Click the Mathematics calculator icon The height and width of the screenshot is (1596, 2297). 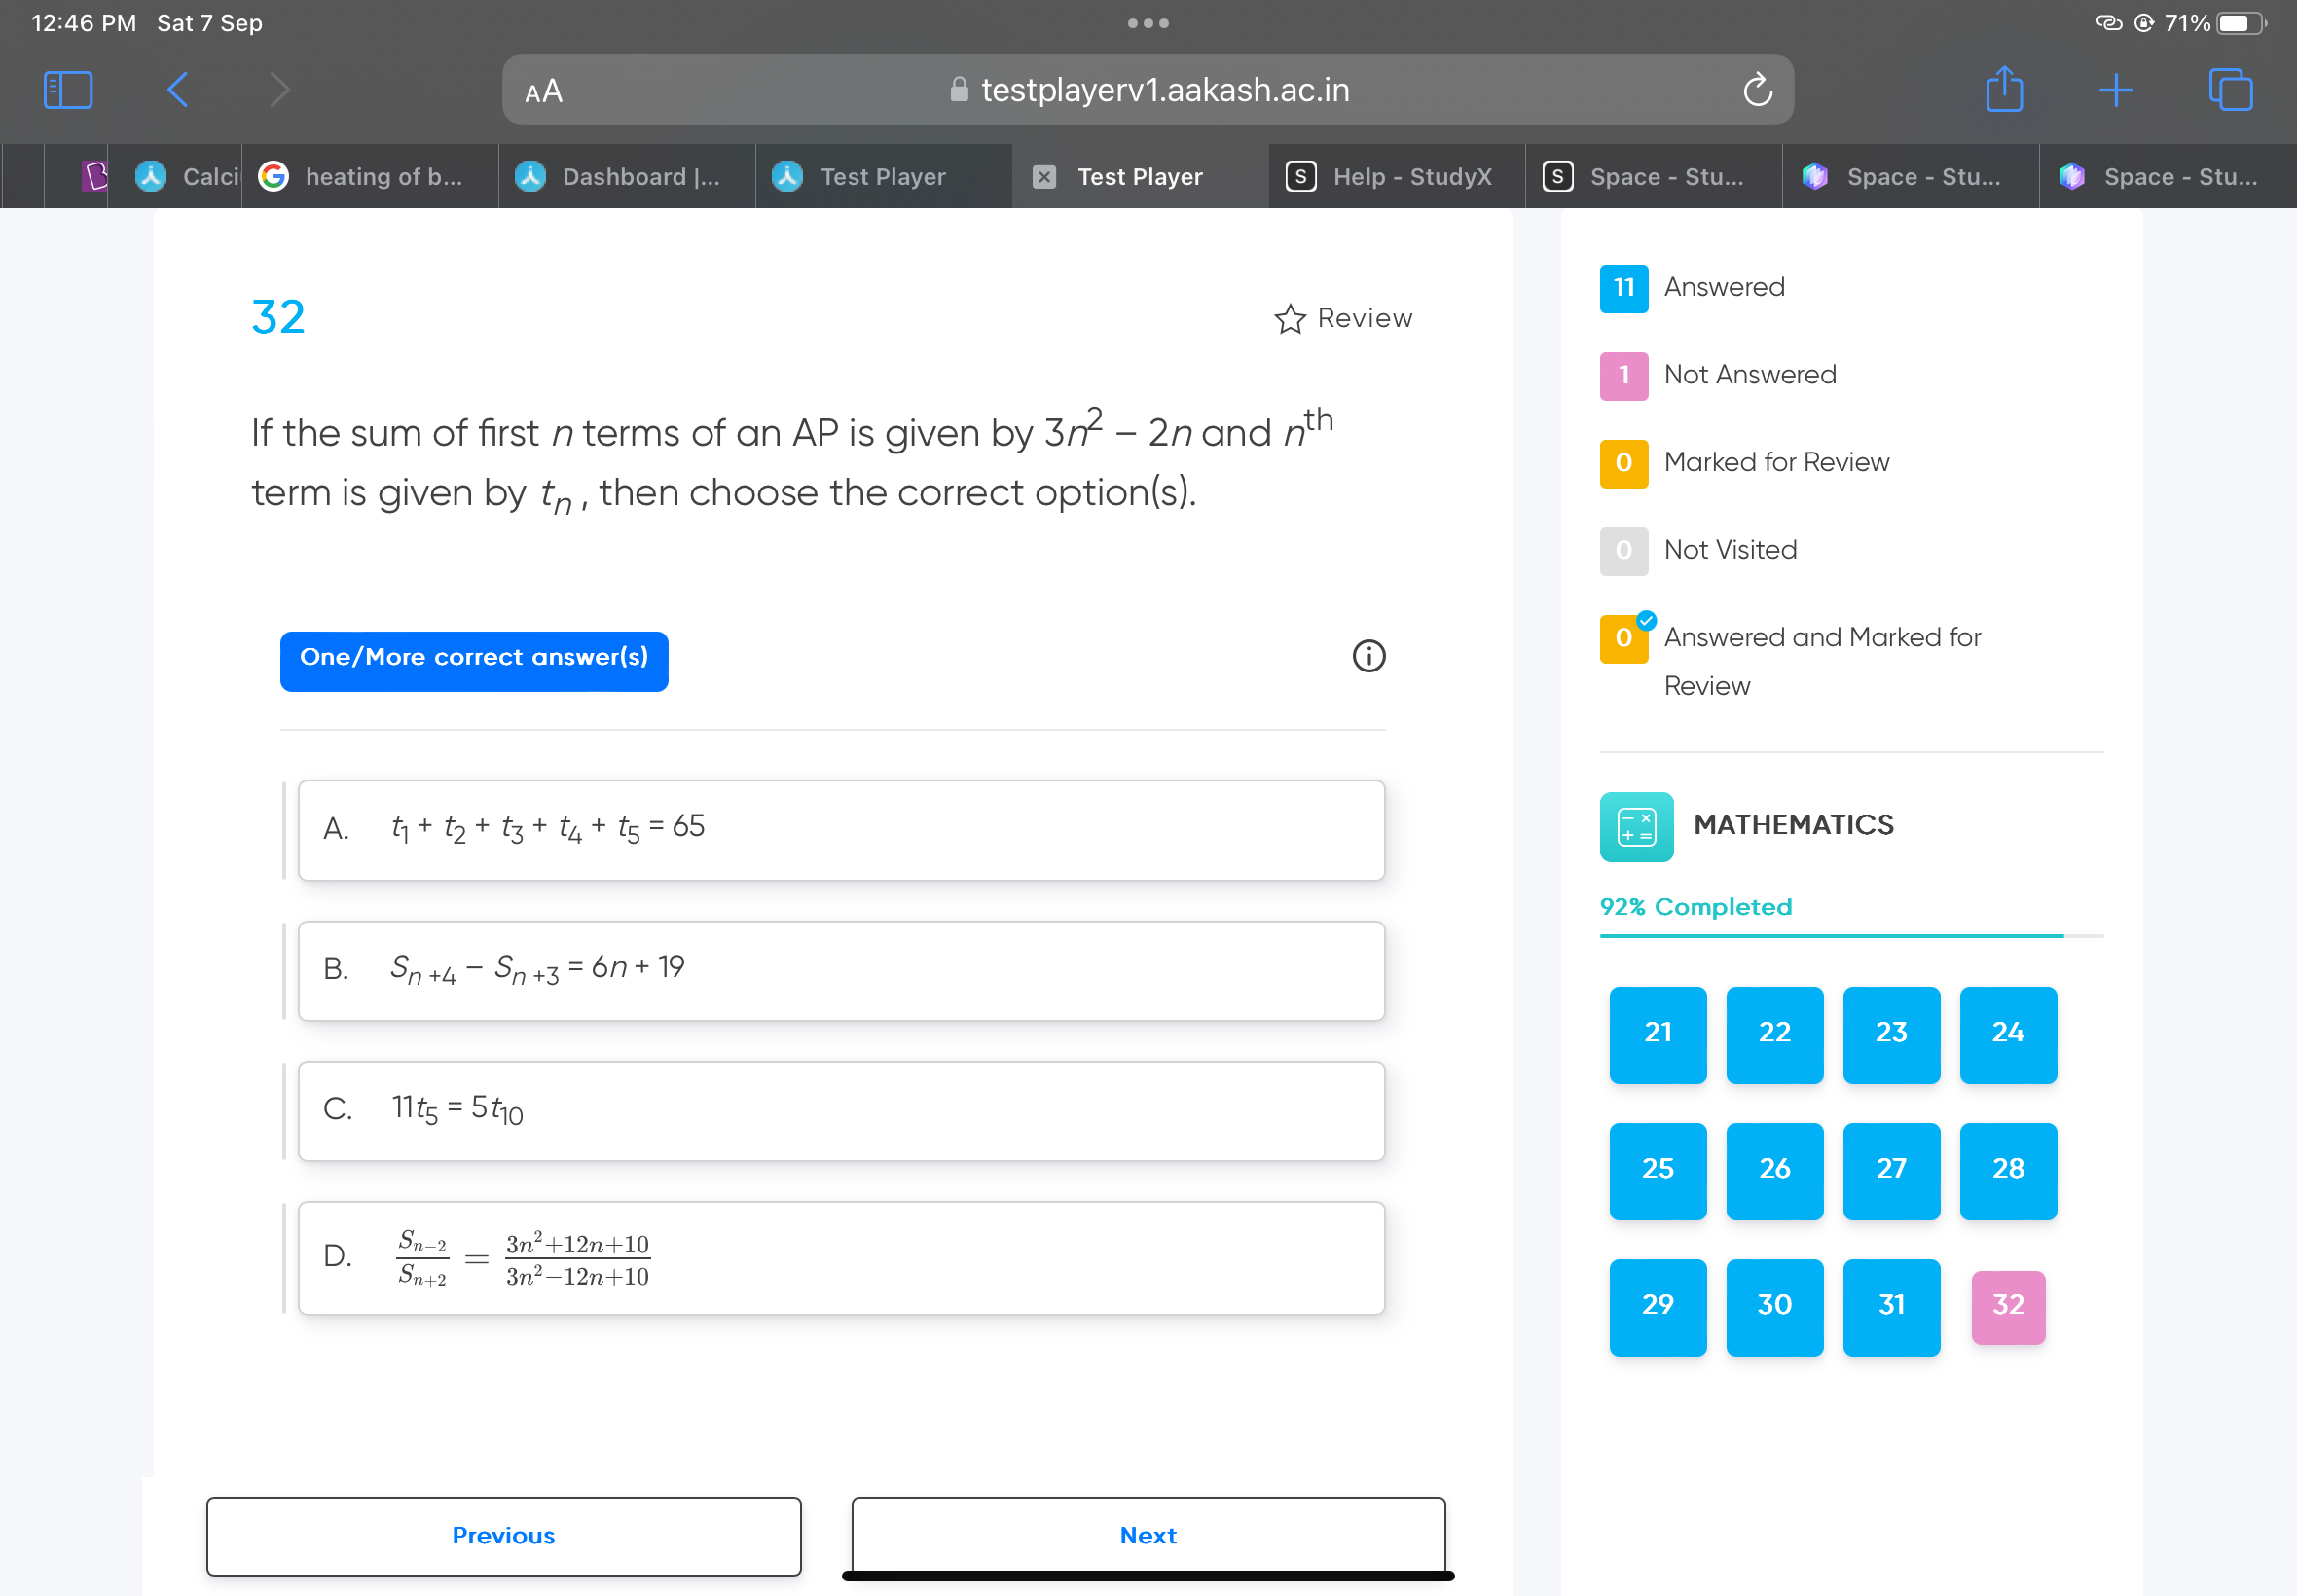tap(1636, 826)
